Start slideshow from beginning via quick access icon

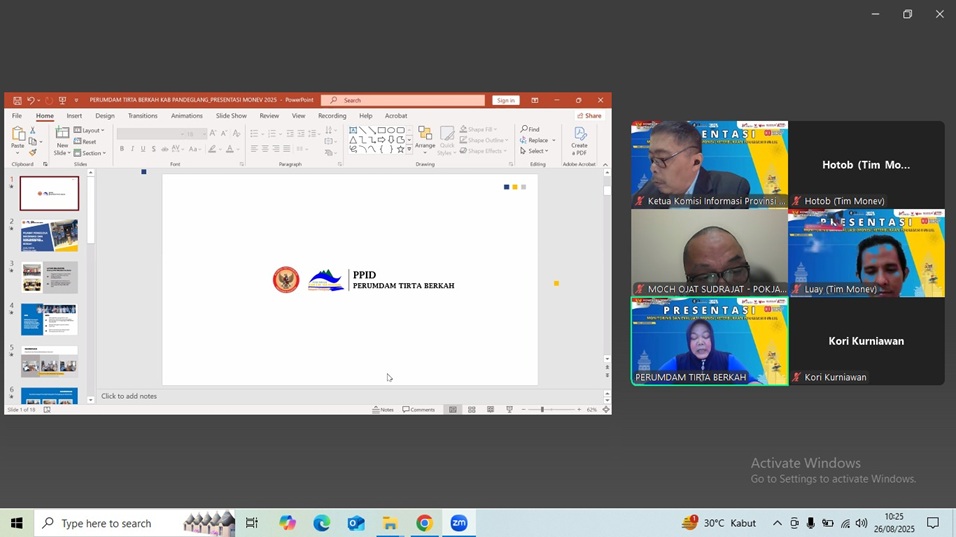click(x=62, y=100)
